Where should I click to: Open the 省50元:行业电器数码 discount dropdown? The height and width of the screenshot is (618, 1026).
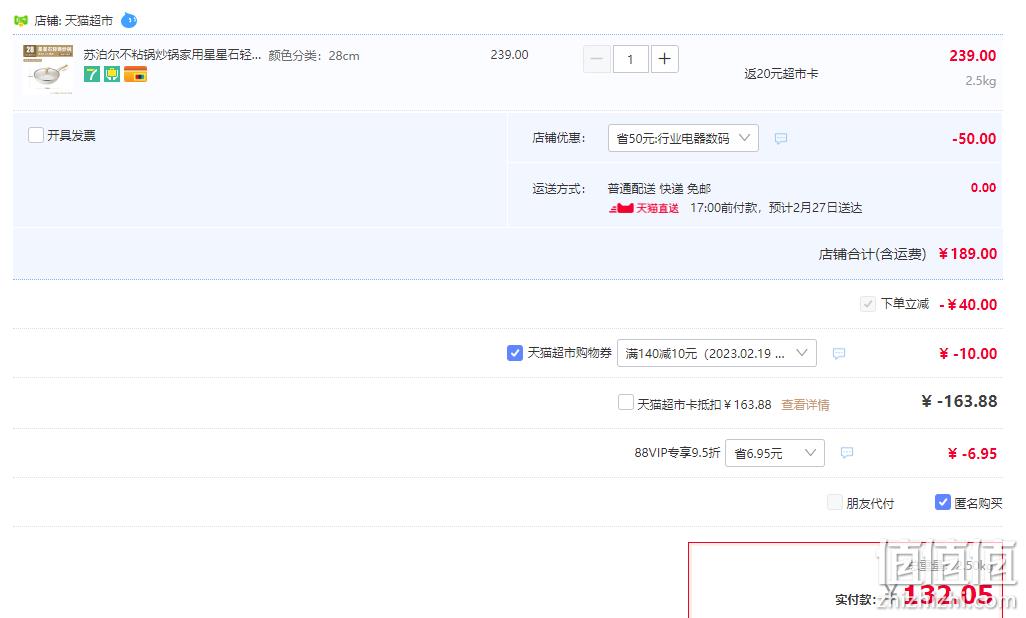[x=683, y=138]
